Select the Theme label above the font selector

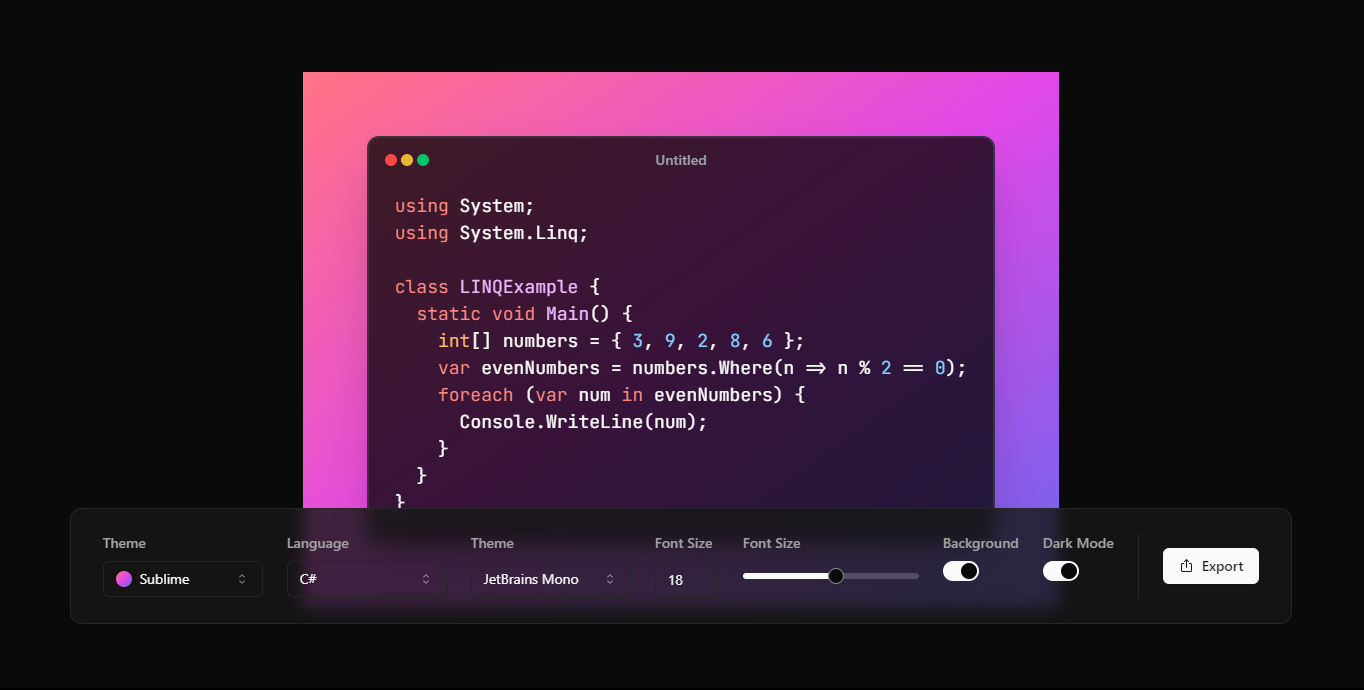[492, 543]
